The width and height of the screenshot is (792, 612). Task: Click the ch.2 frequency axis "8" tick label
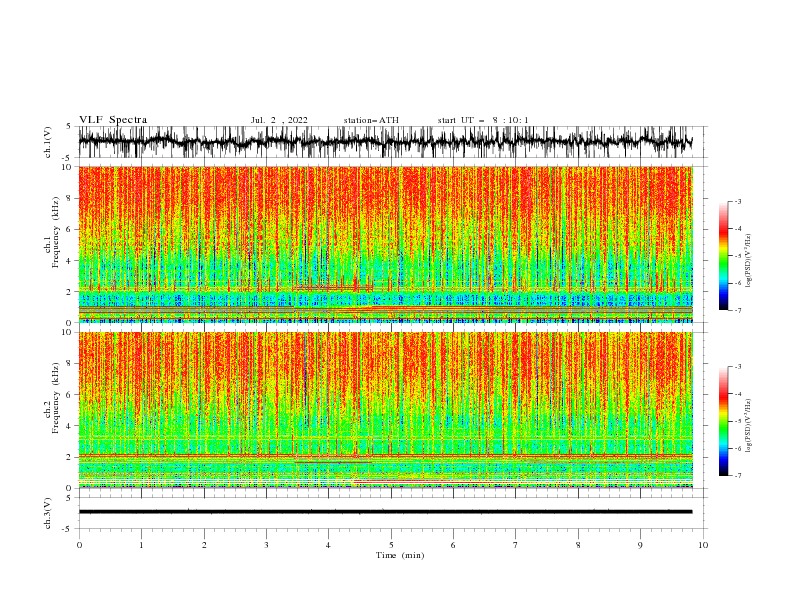click(x=69, y=364)
